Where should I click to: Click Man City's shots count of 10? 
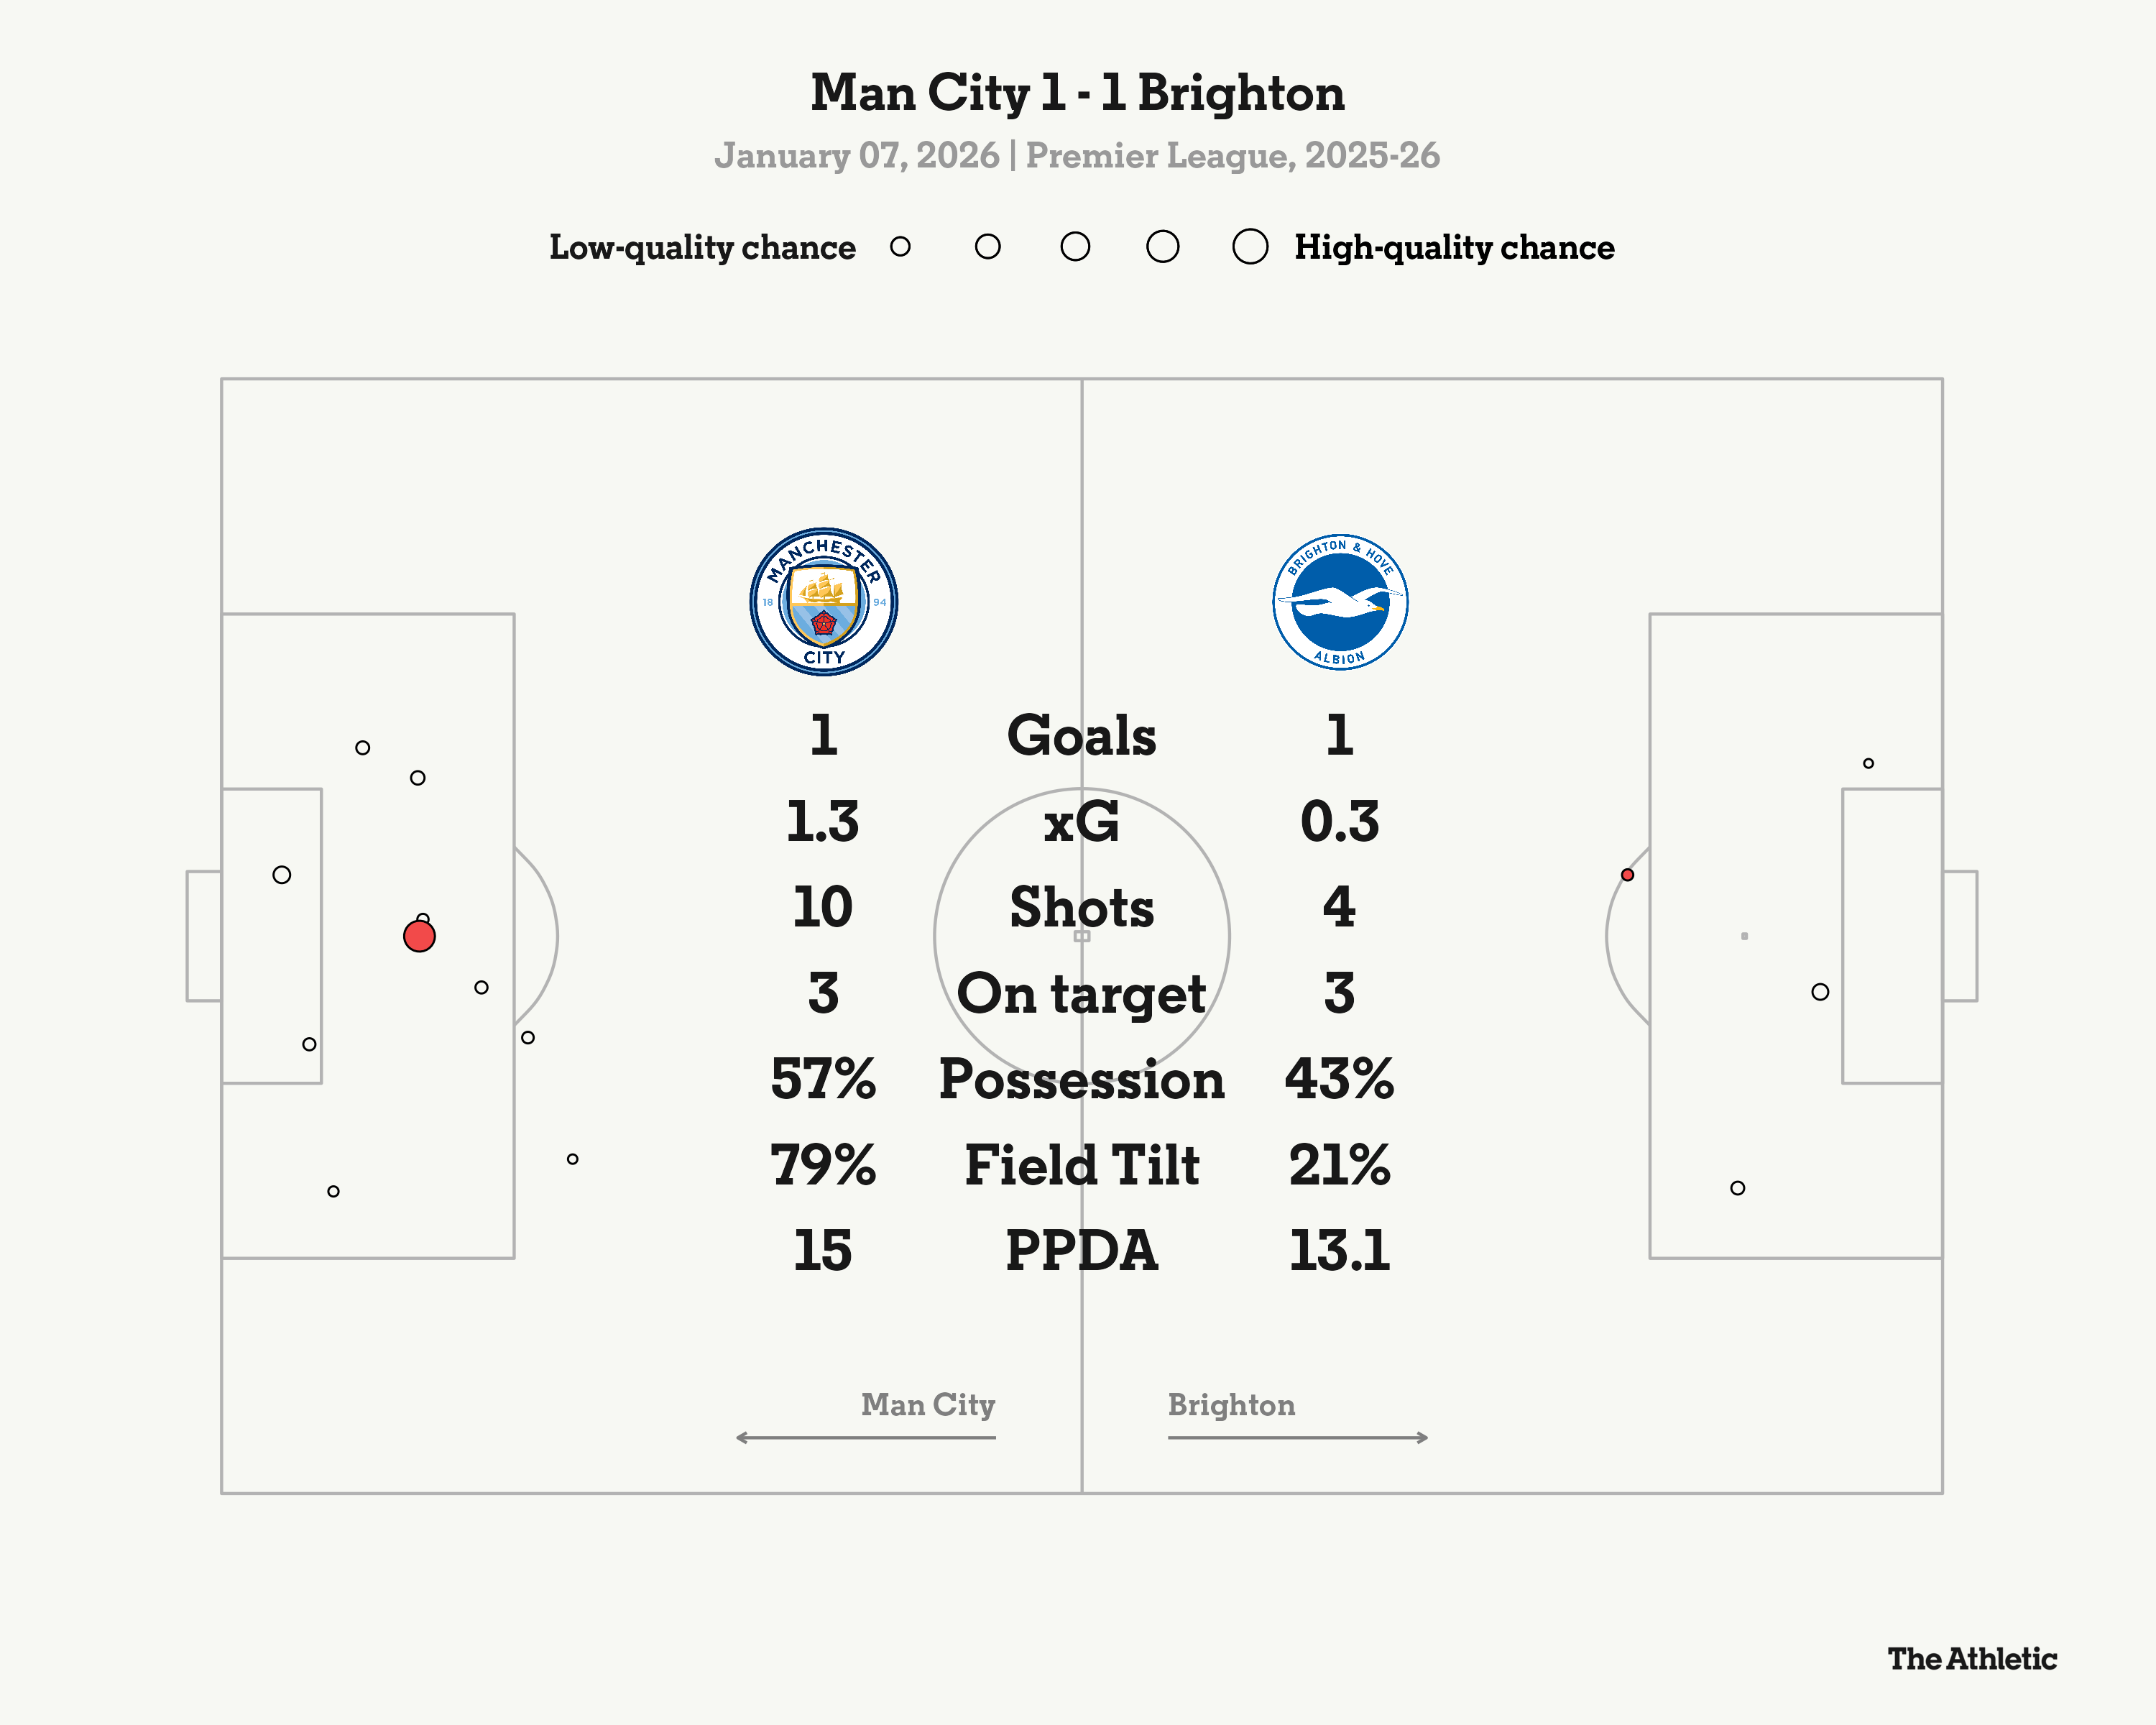click(822, 907)
